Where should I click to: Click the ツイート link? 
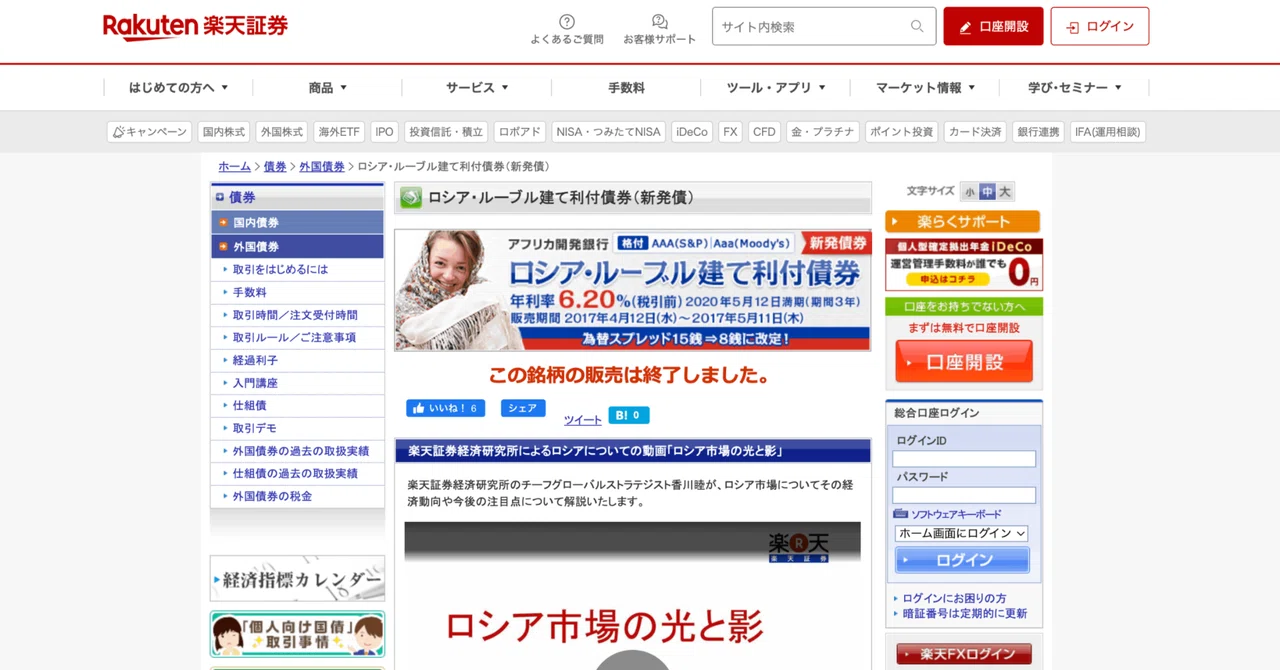pos(582,420)
